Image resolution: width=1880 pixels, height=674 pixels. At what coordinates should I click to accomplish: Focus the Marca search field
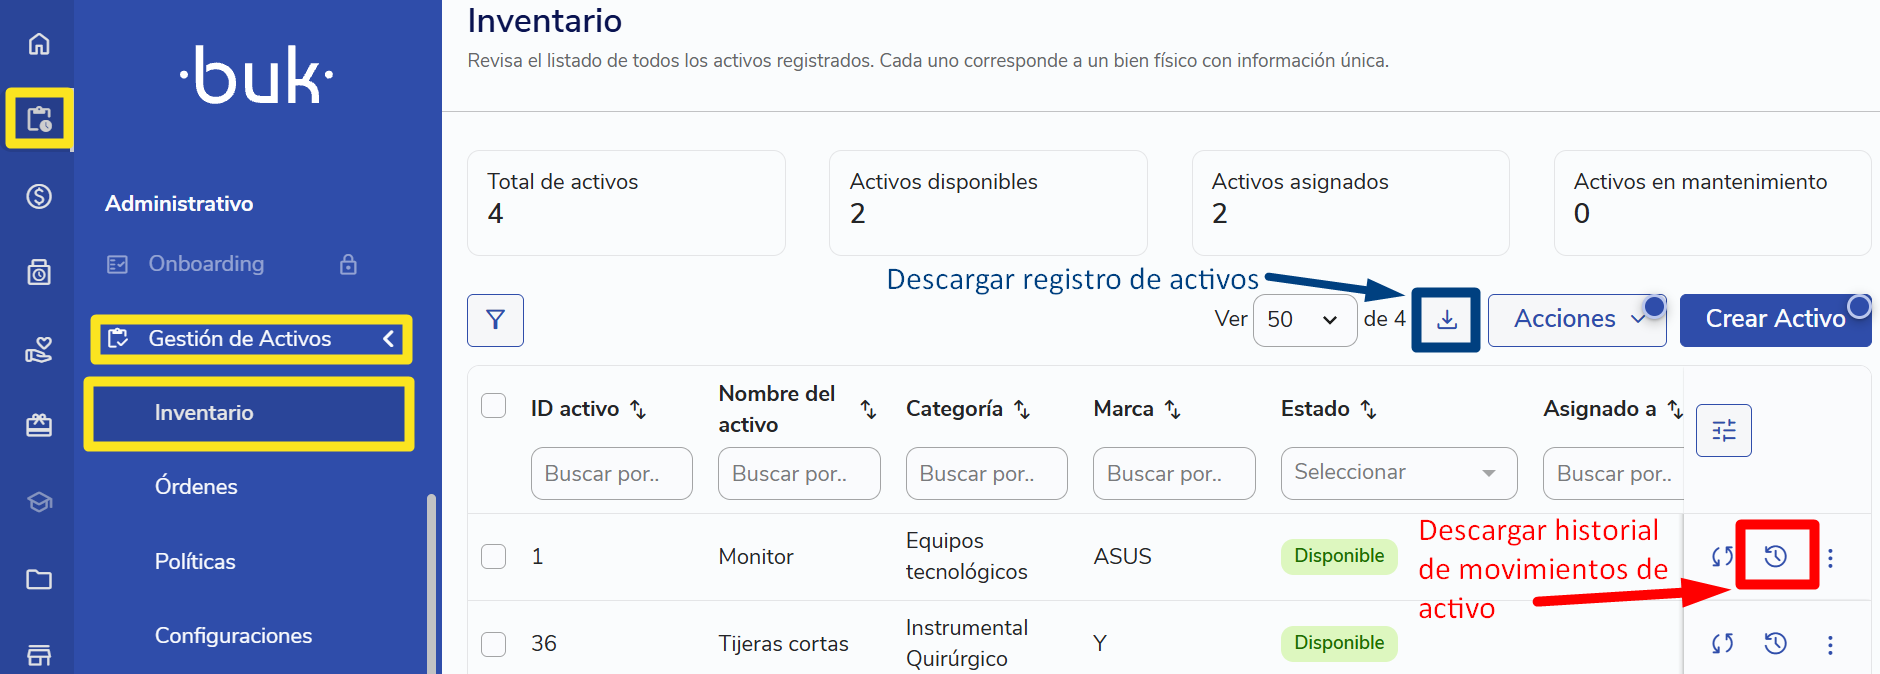coord(1174,473)
